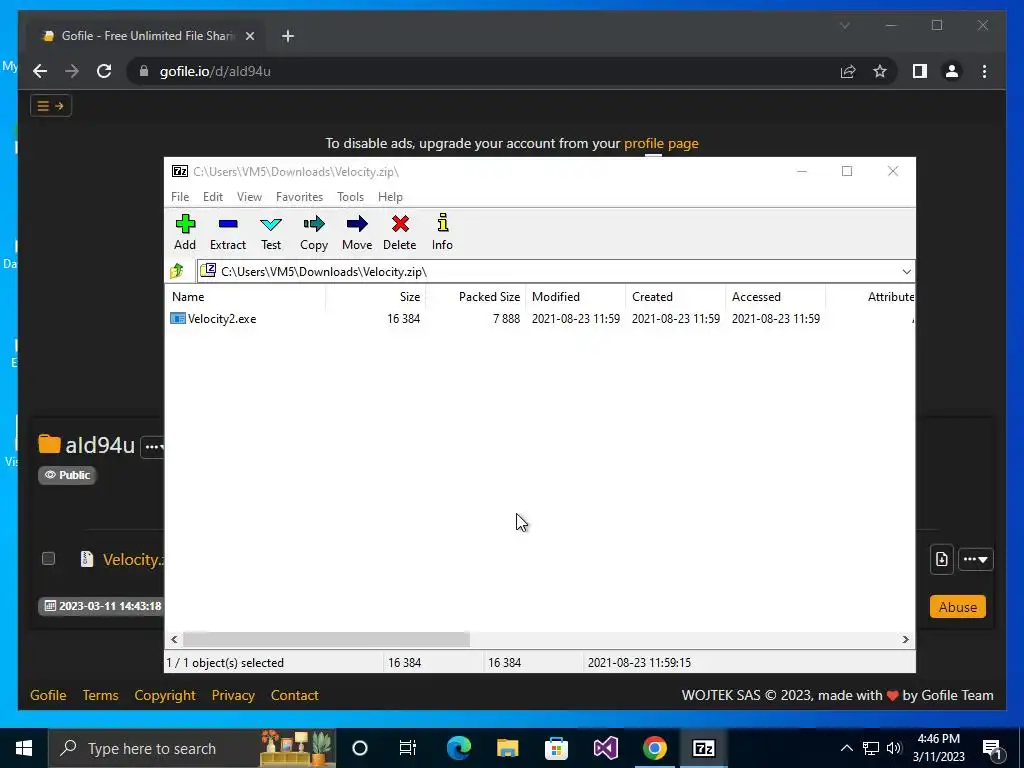Click the 7-Zip taskbar icon

[x=703, y=748]
